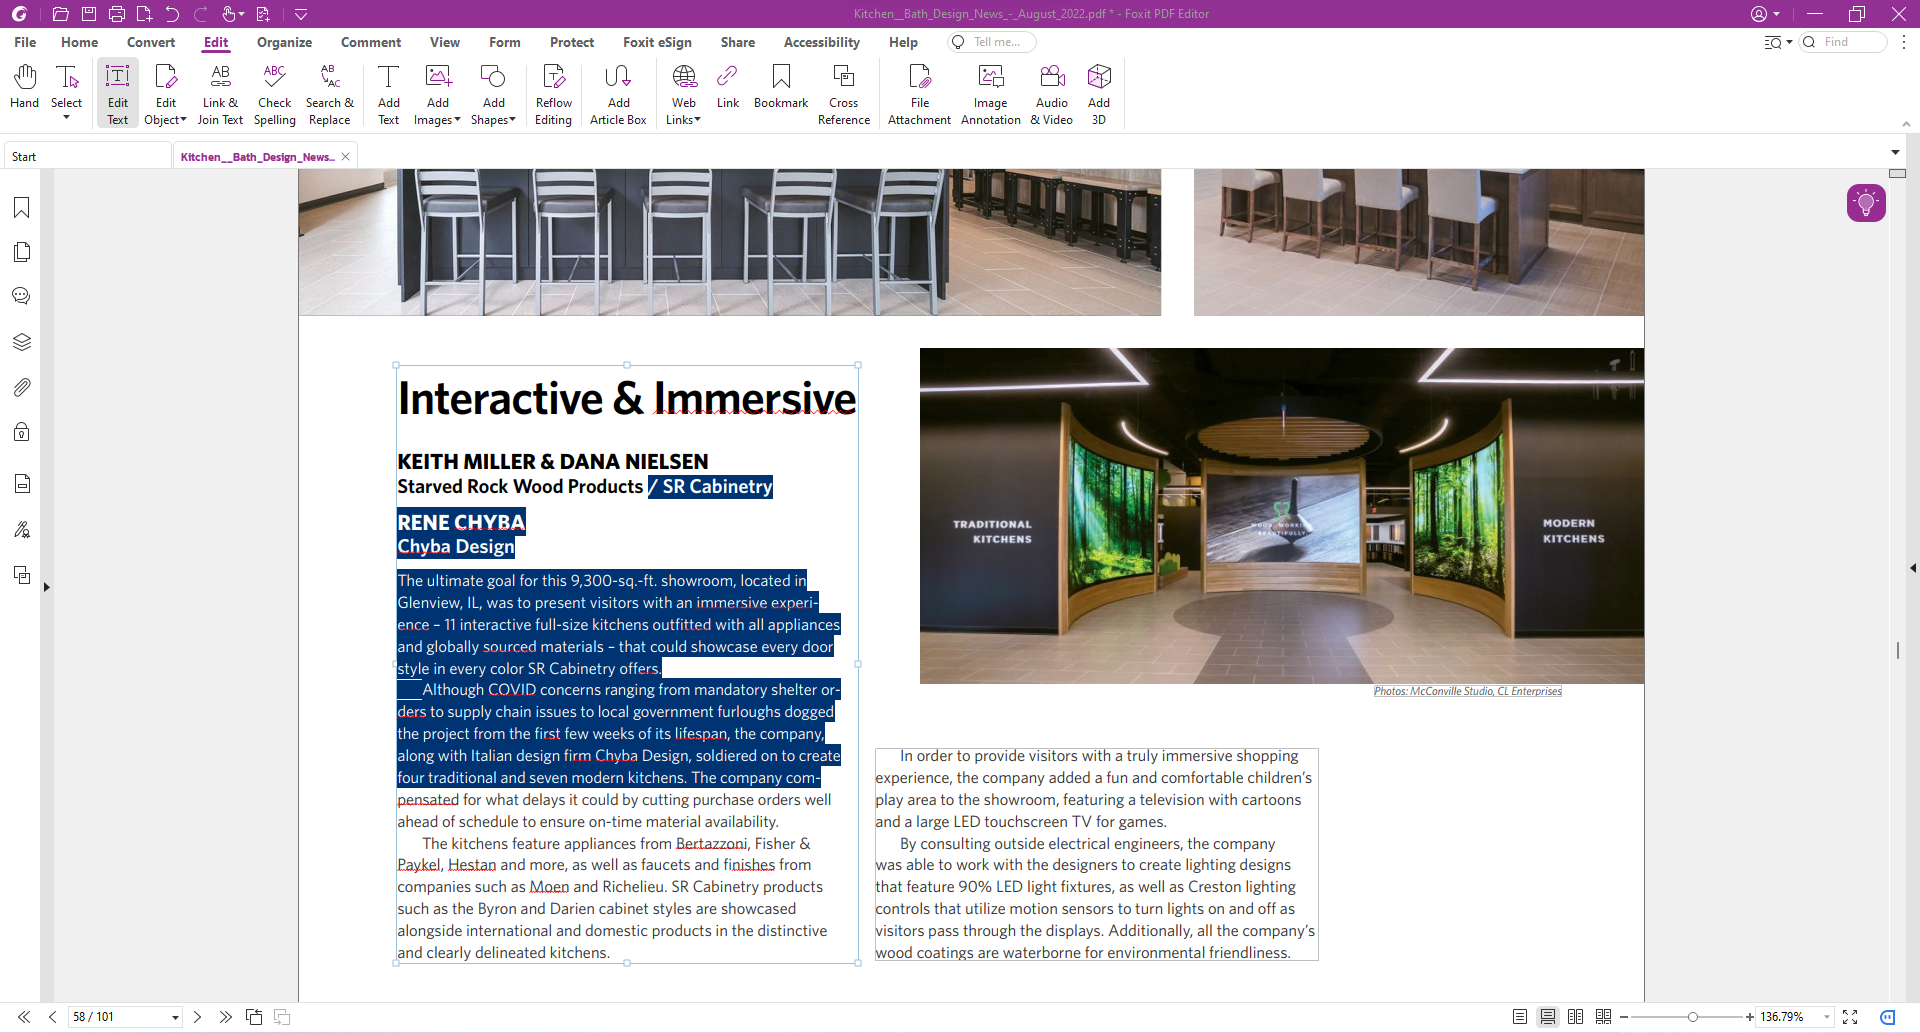This screenshot has height=1033, width=1920.
Task: Click the zoom slider handle
Action: point(1692,1017)
